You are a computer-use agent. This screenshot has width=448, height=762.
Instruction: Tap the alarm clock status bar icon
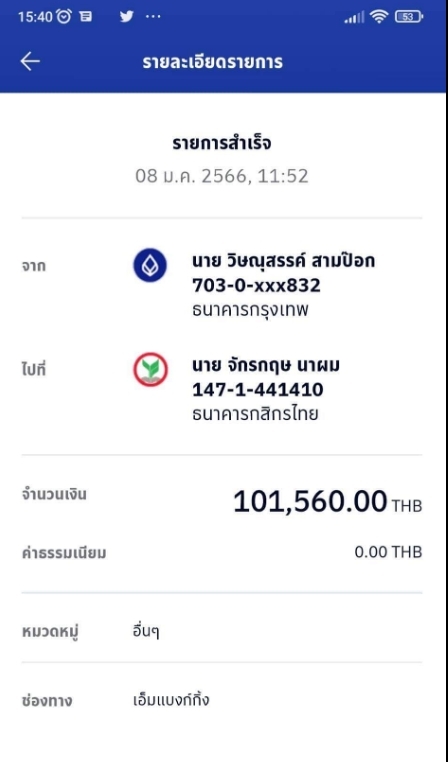(64, 17)
